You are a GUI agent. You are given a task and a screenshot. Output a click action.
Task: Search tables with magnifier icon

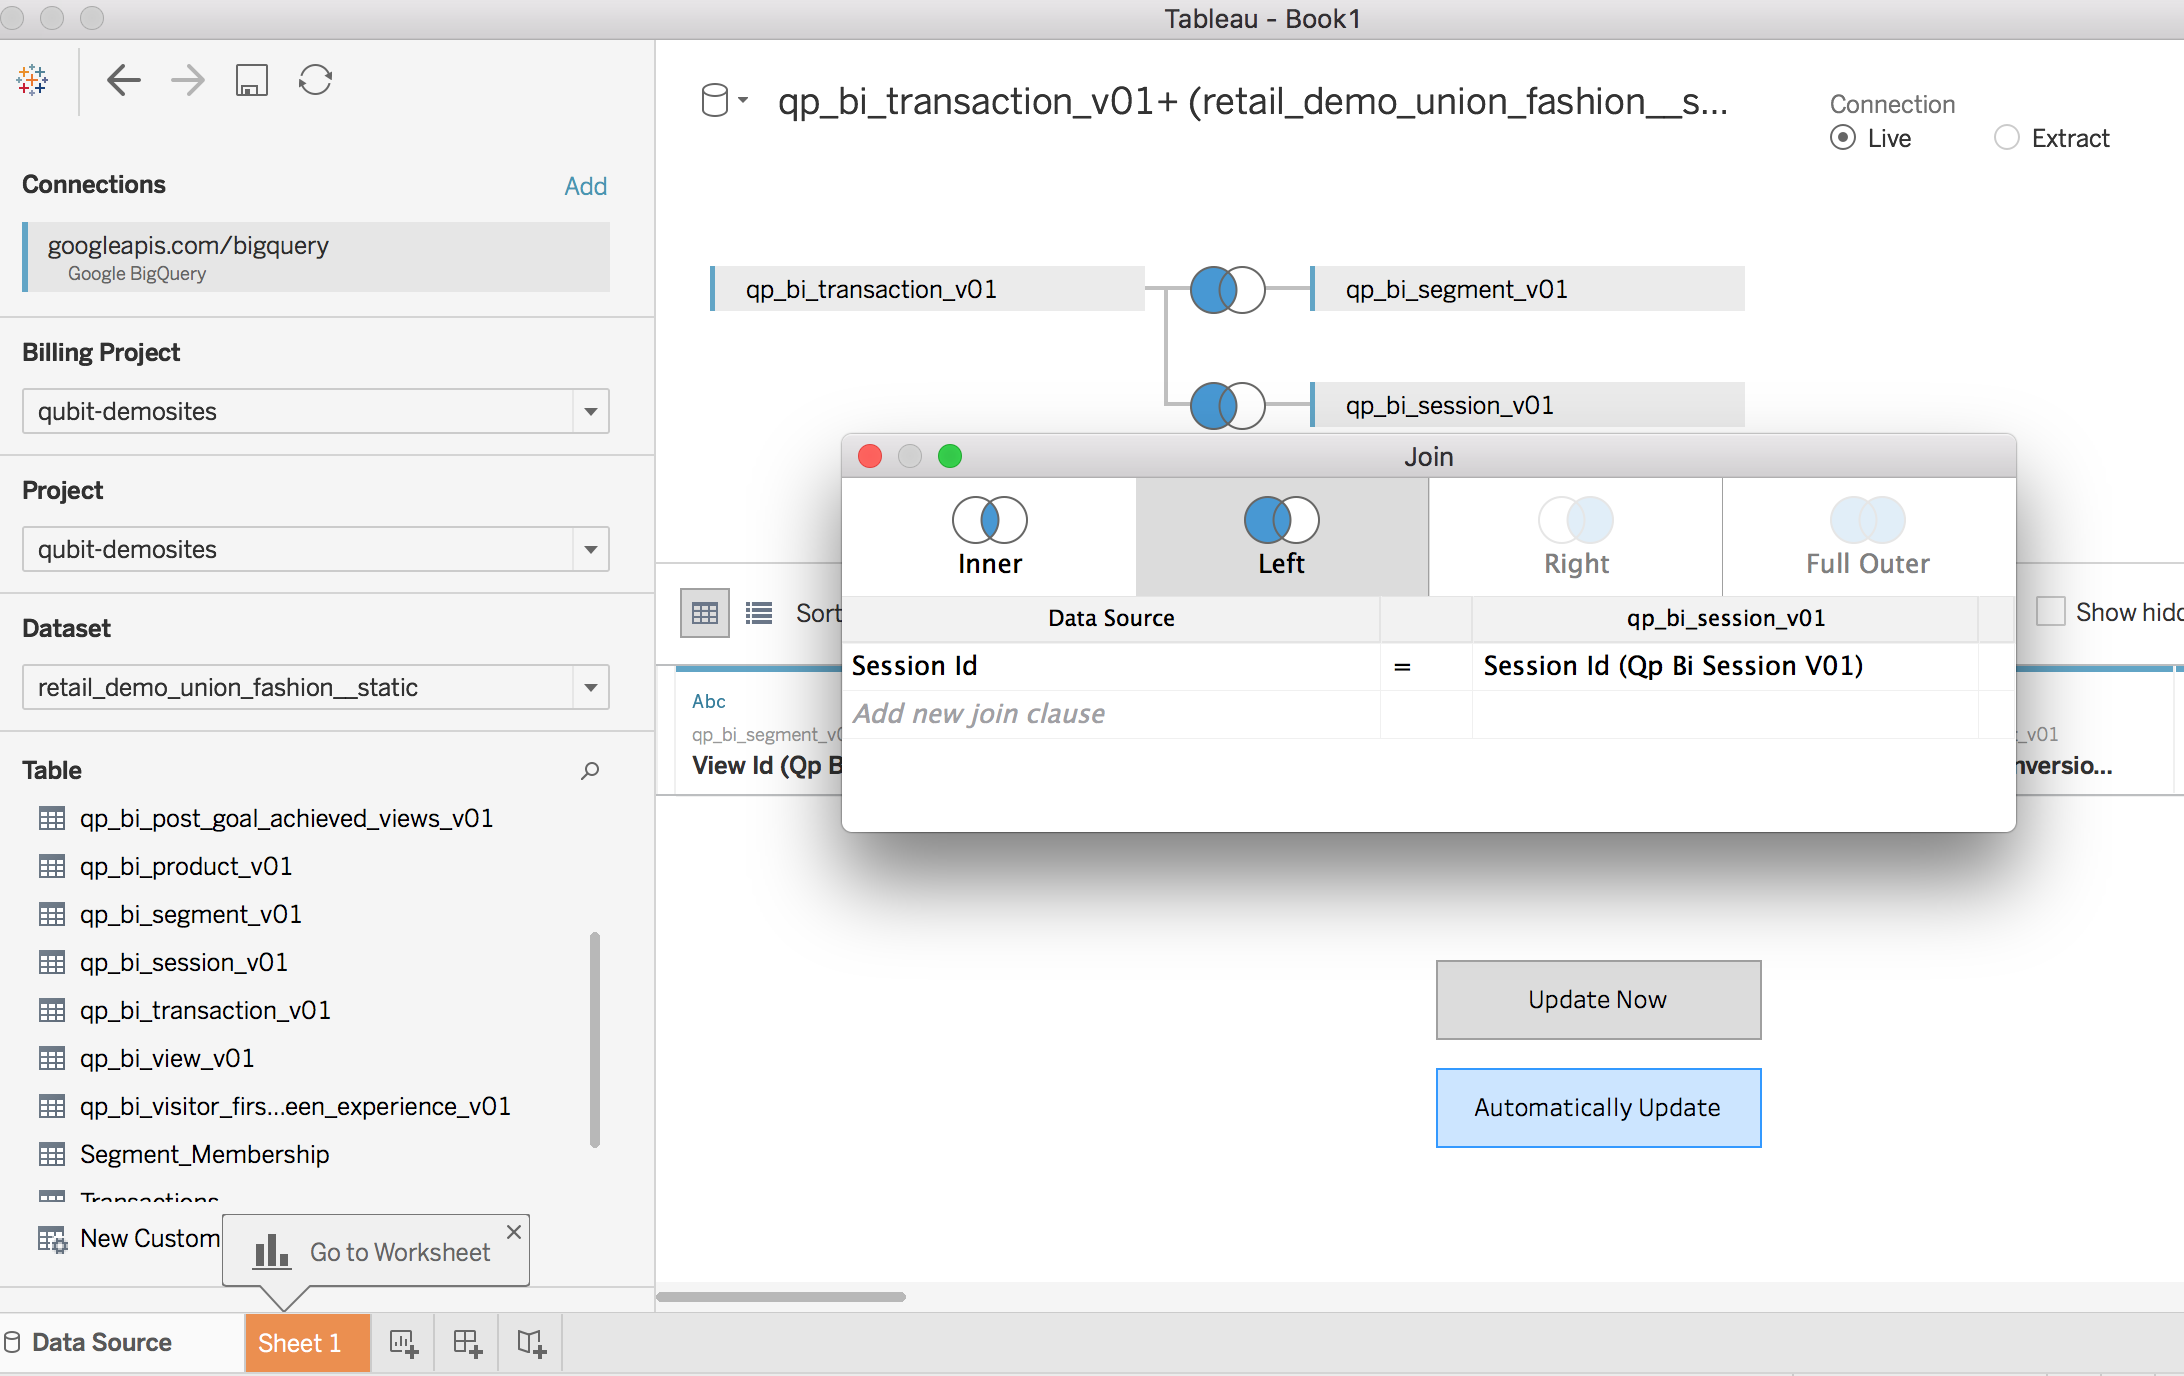pyautogui.click(x=590, y=770)
